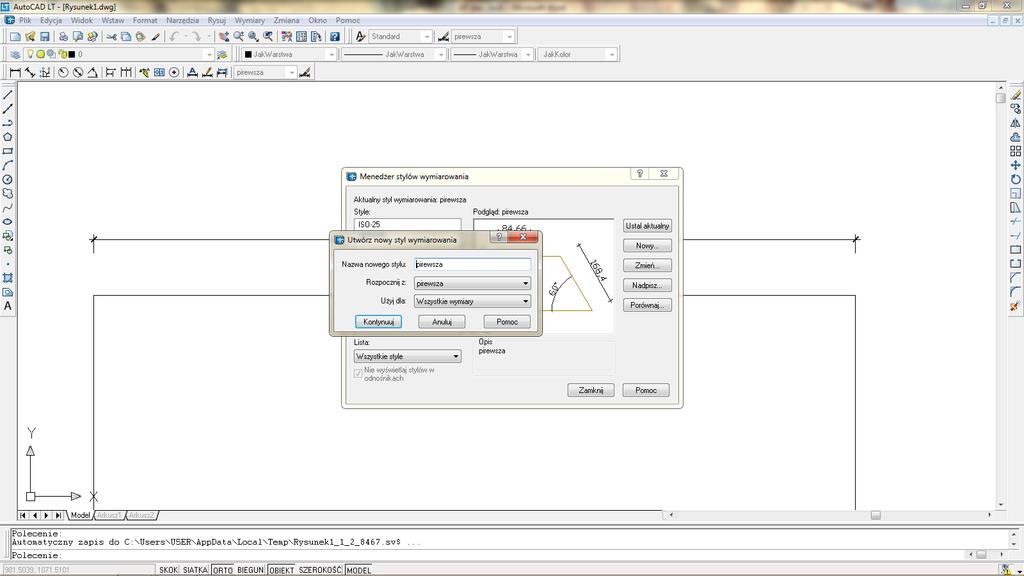1024x576 pixels.
Task: Select the Arc draw tool
Action: tap(8, 165)
